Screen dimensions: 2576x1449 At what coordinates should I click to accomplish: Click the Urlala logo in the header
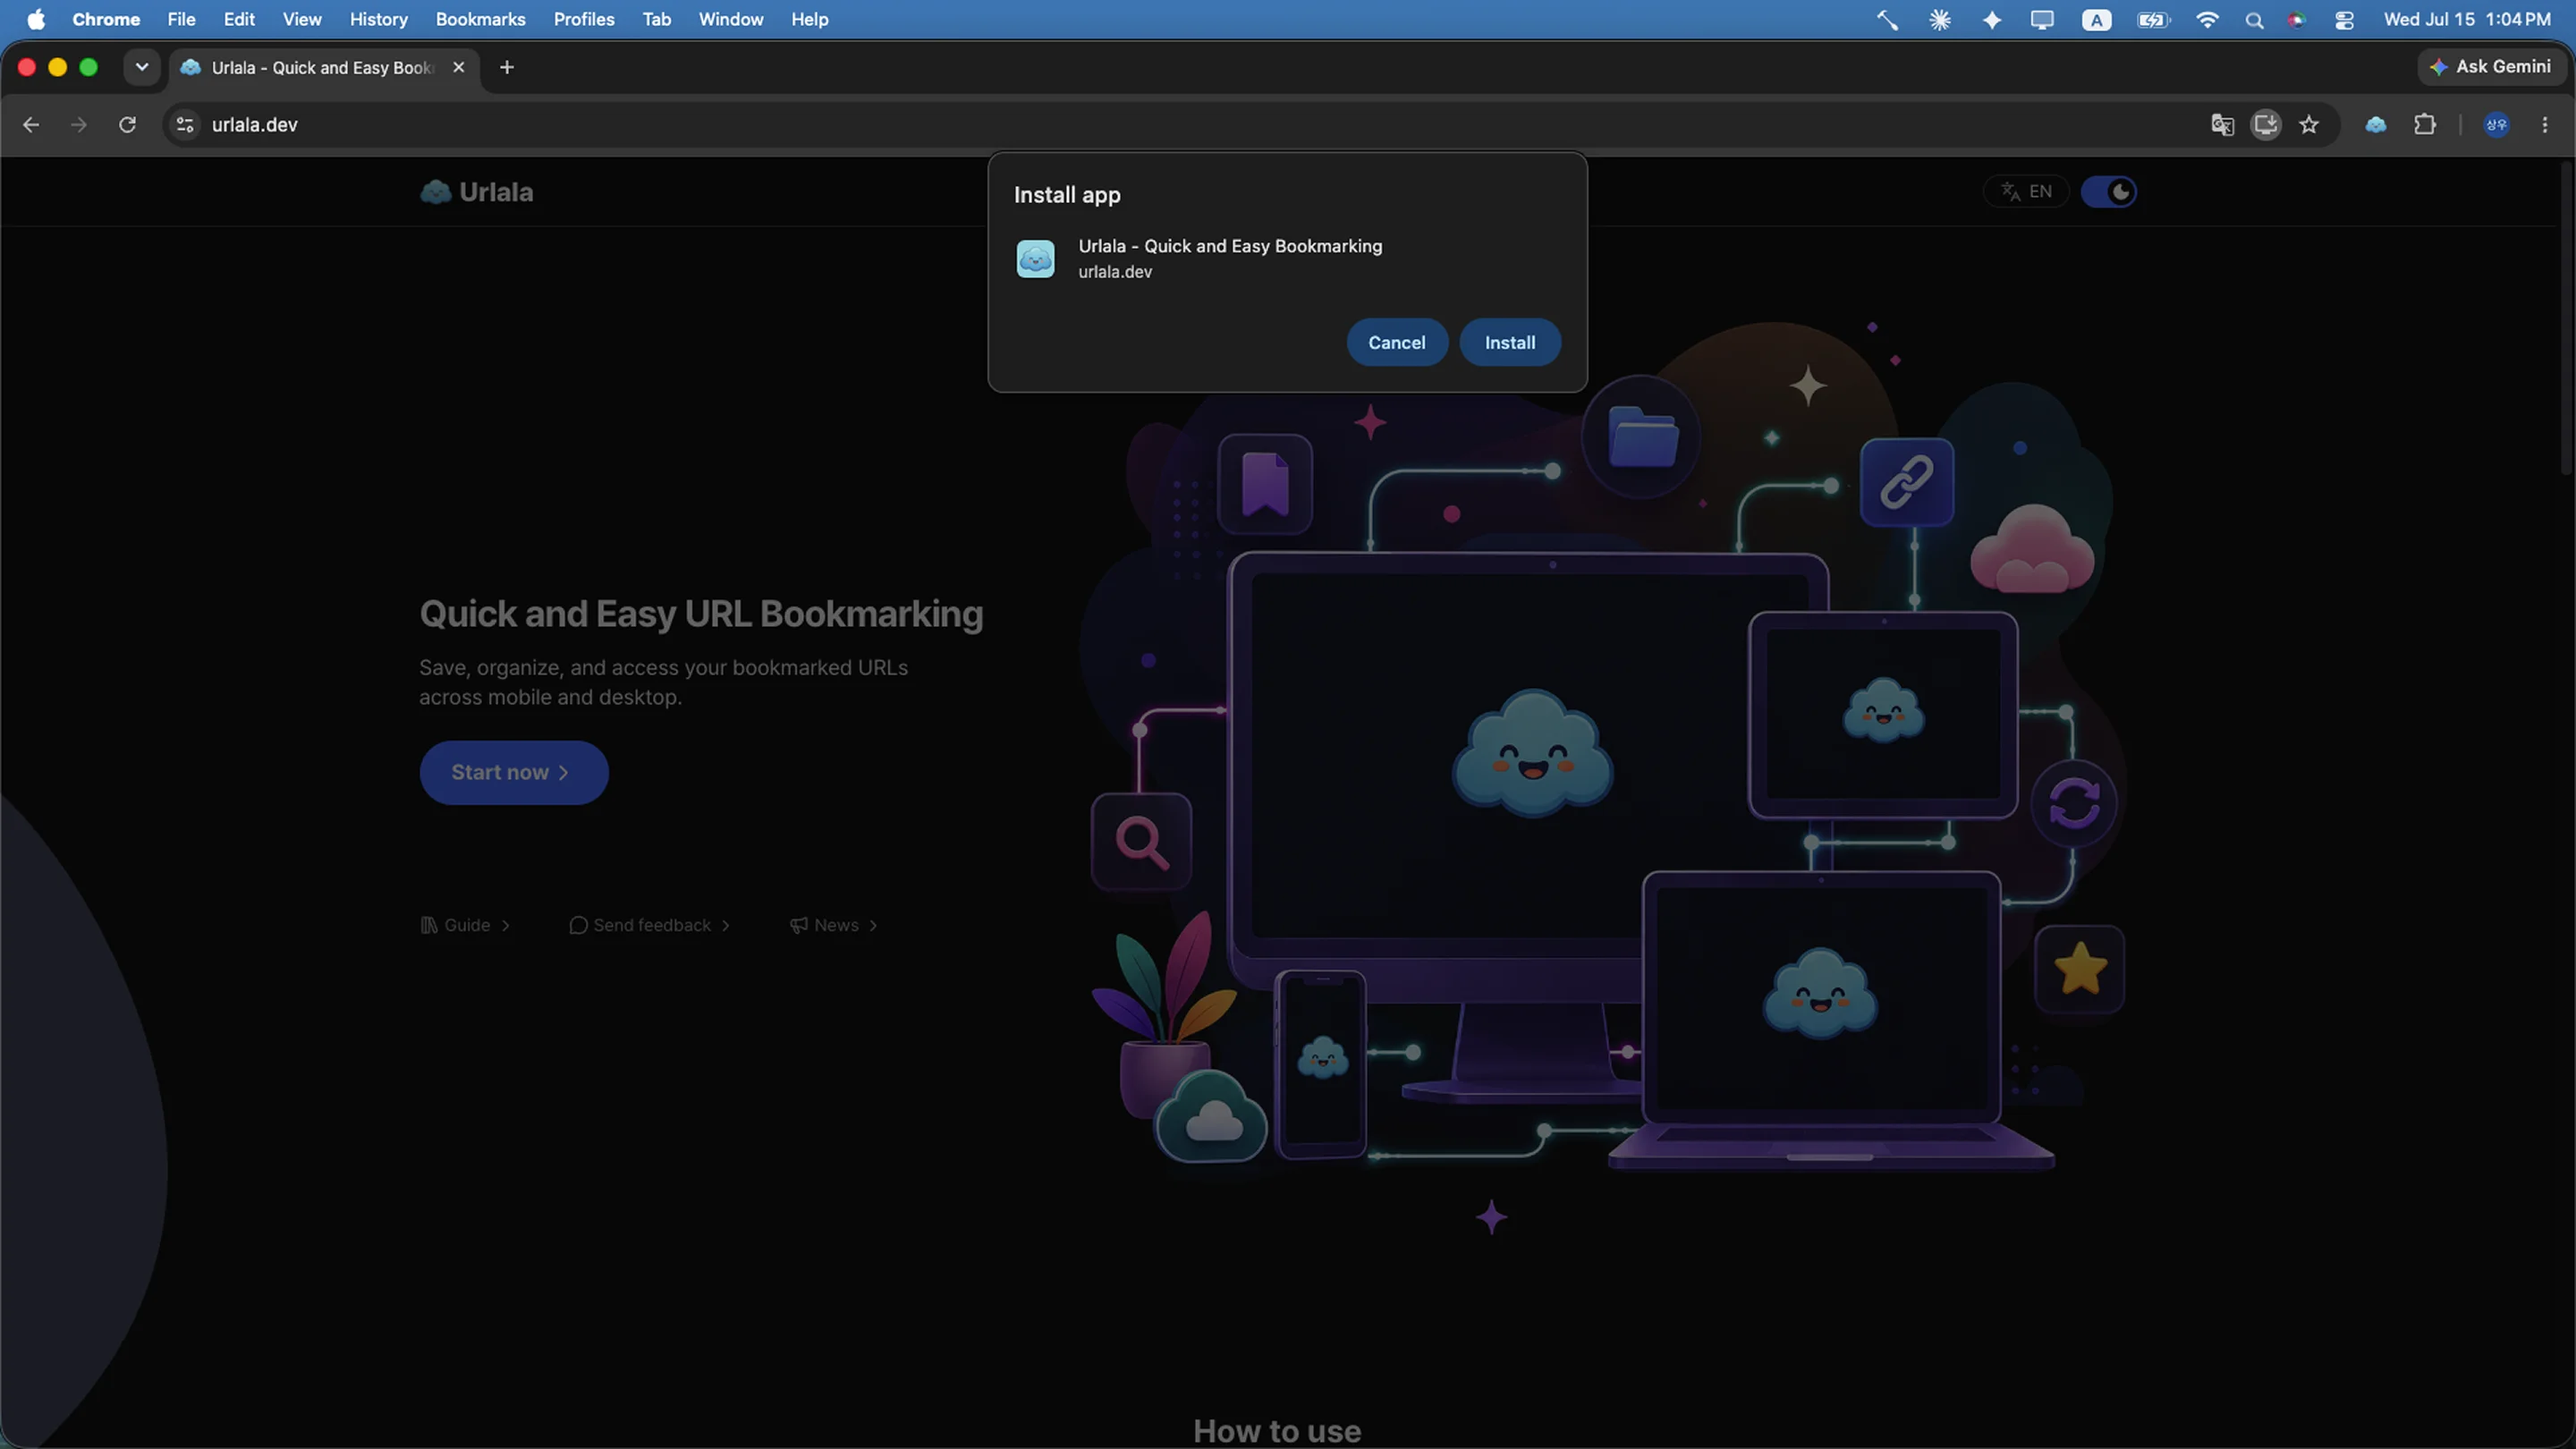(477, 191)
